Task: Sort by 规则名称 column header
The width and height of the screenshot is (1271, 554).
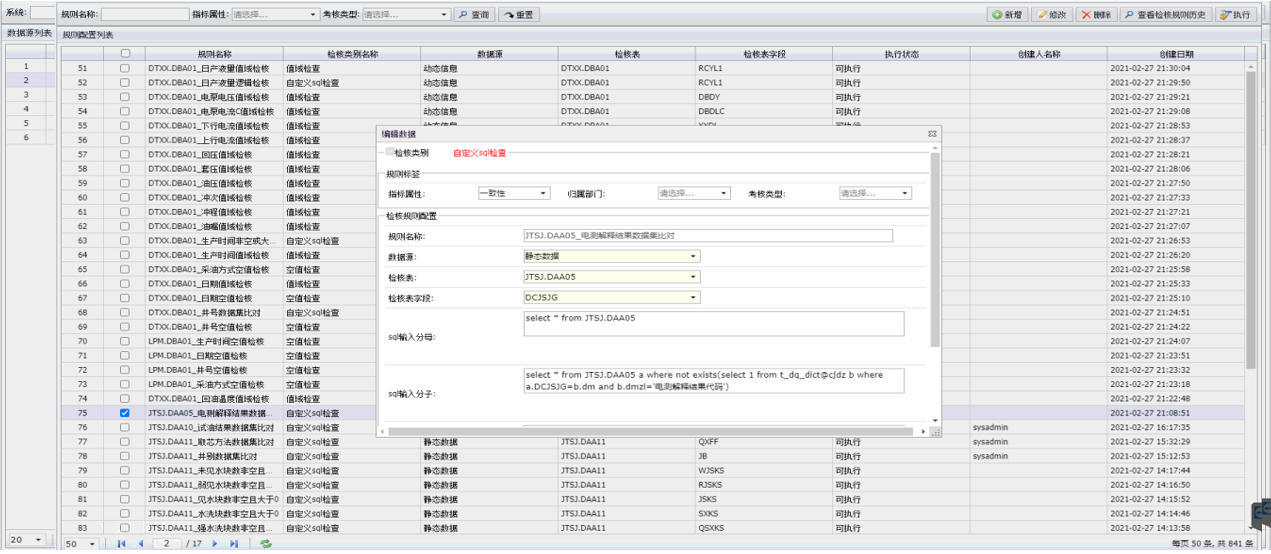Action: [x=214, y=54]
